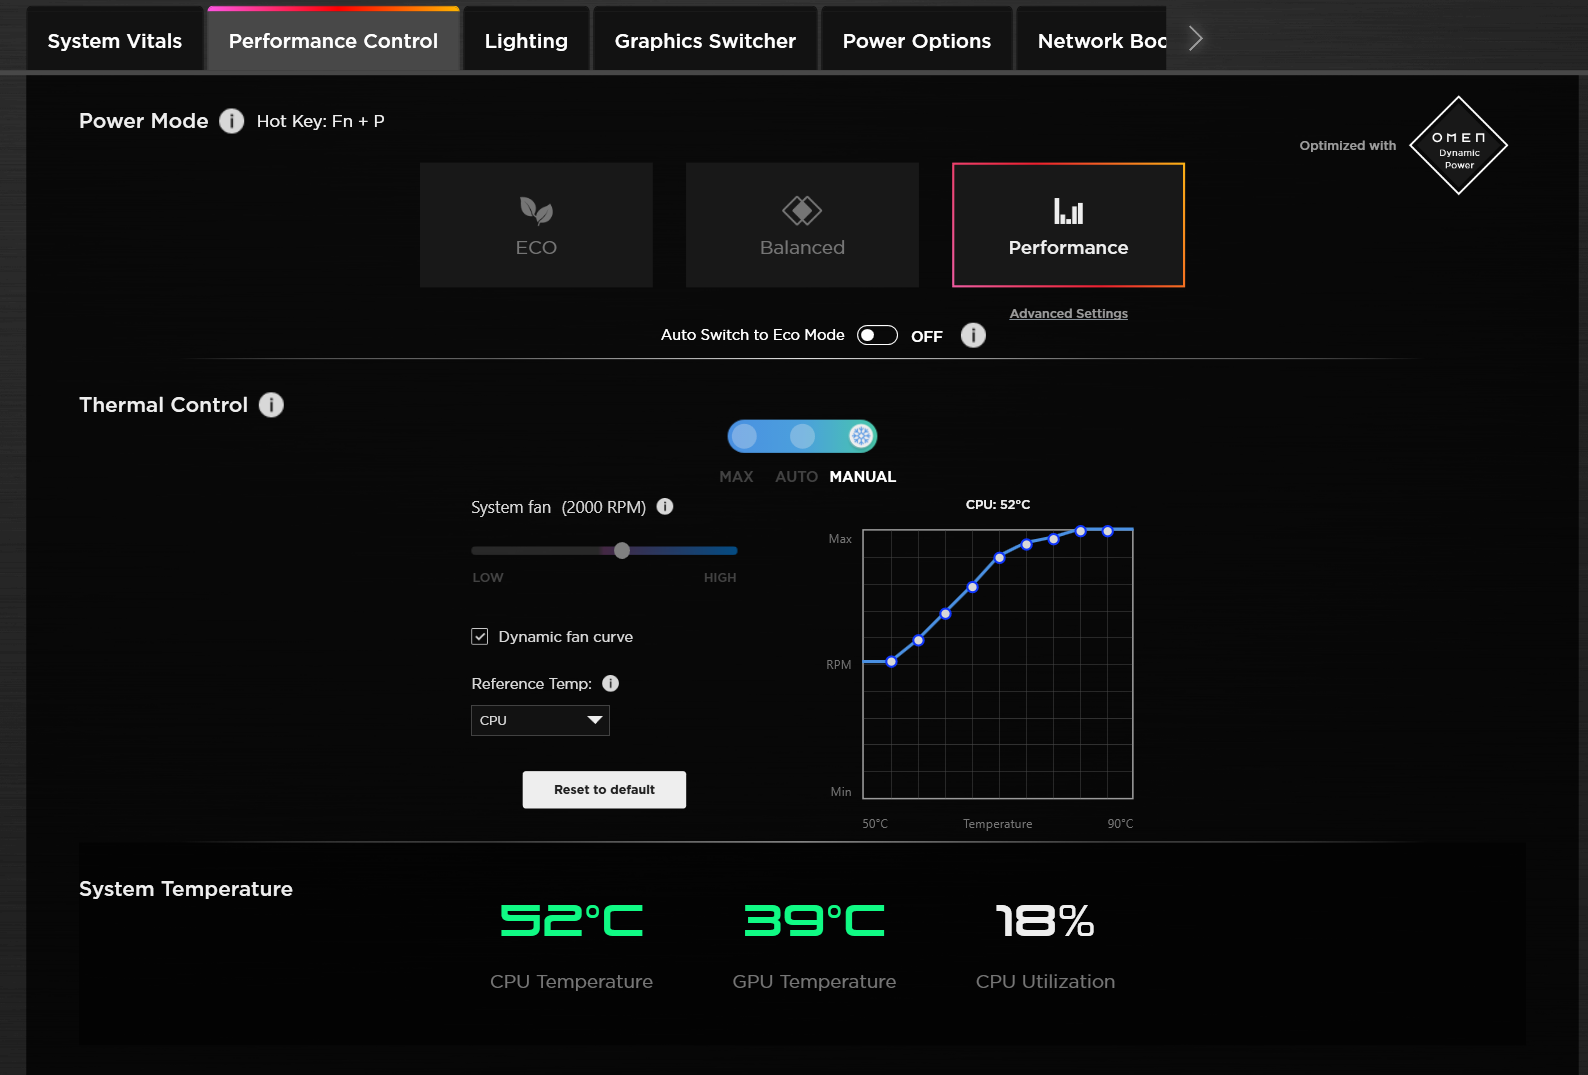
Task: Click the Auto Switch Eco Mode info icon
Action: (x=973, y=335)
